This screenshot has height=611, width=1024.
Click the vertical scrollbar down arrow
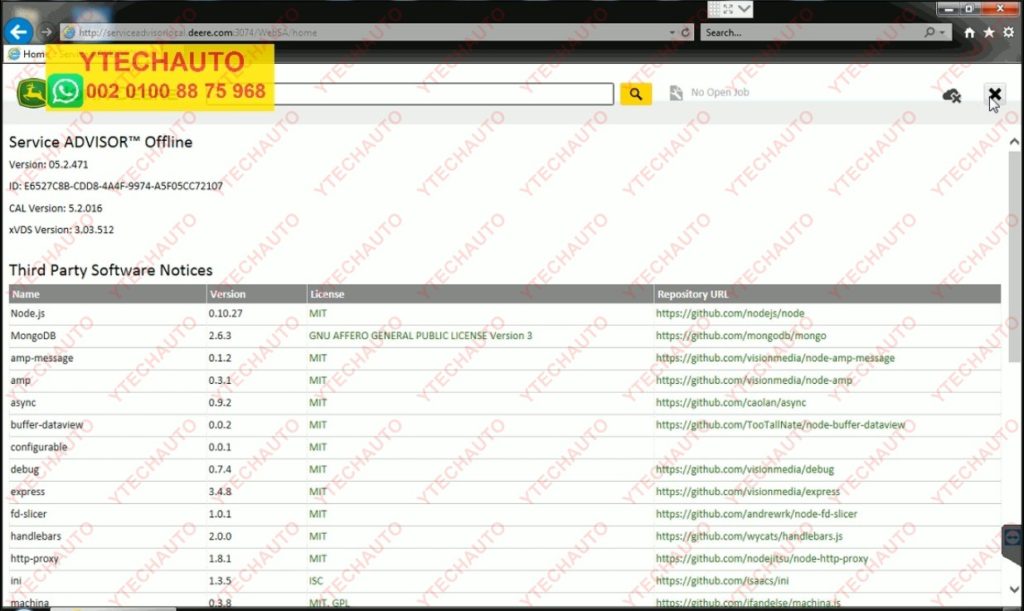pyautogui.click(x=1014, y=589)
